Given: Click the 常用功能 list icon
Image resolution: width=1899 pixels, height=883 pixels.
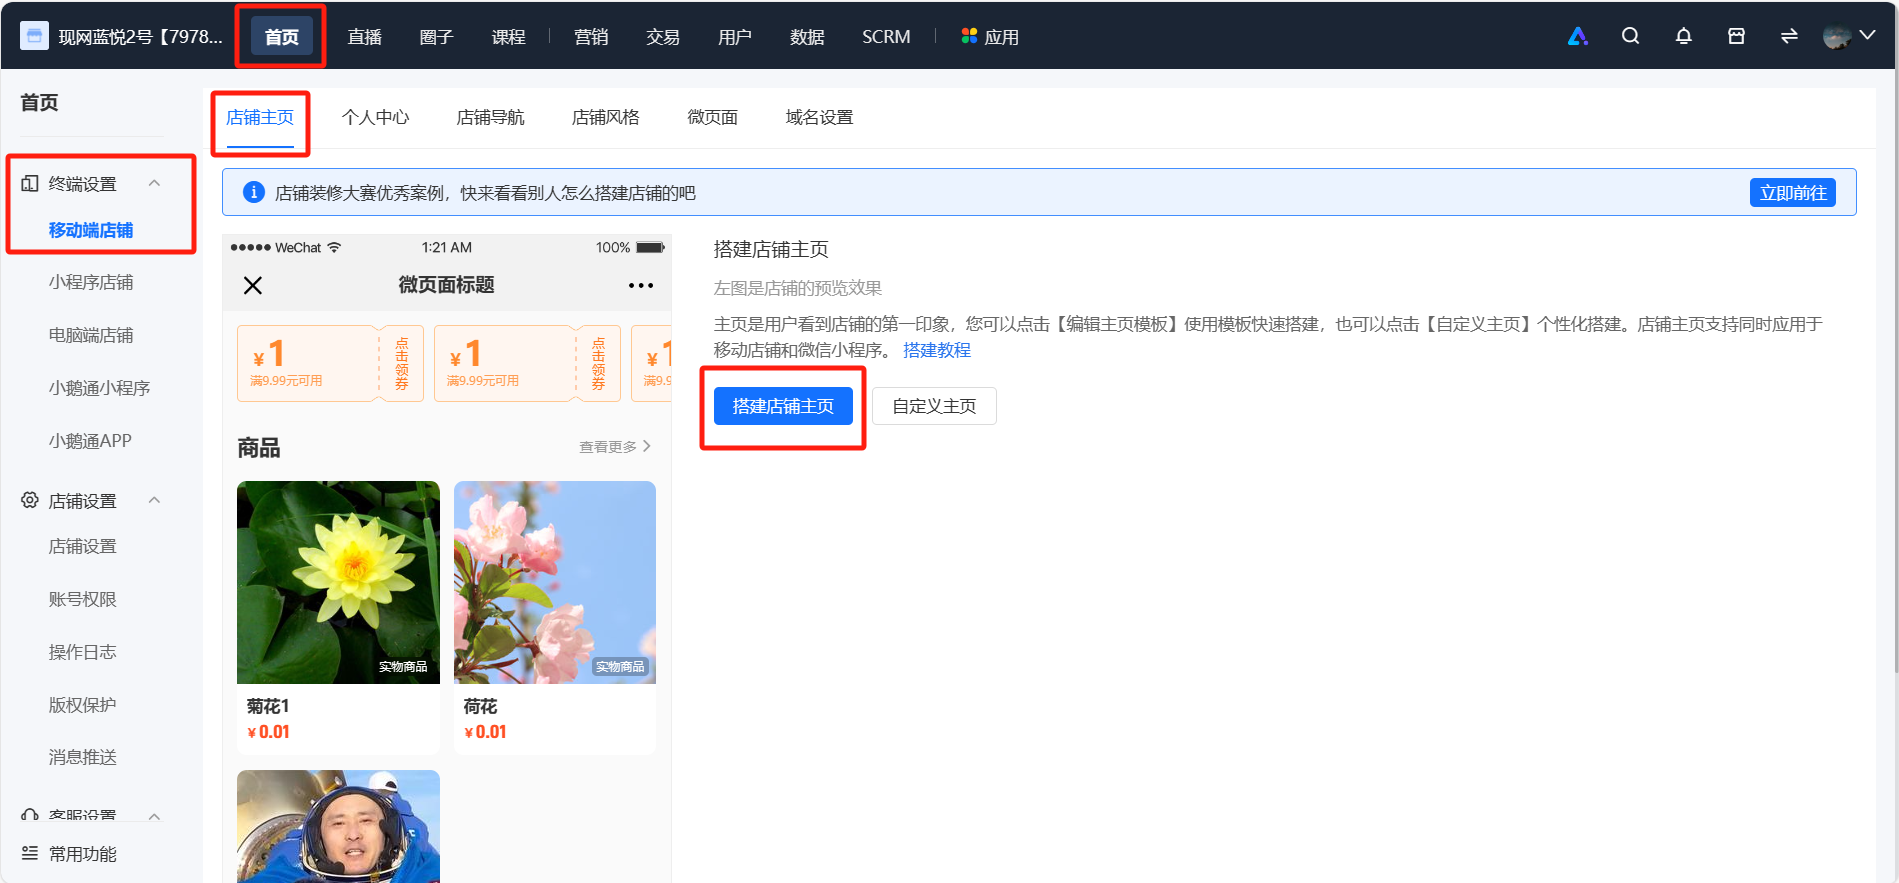Looking at the screenshot, I should 30,853.
